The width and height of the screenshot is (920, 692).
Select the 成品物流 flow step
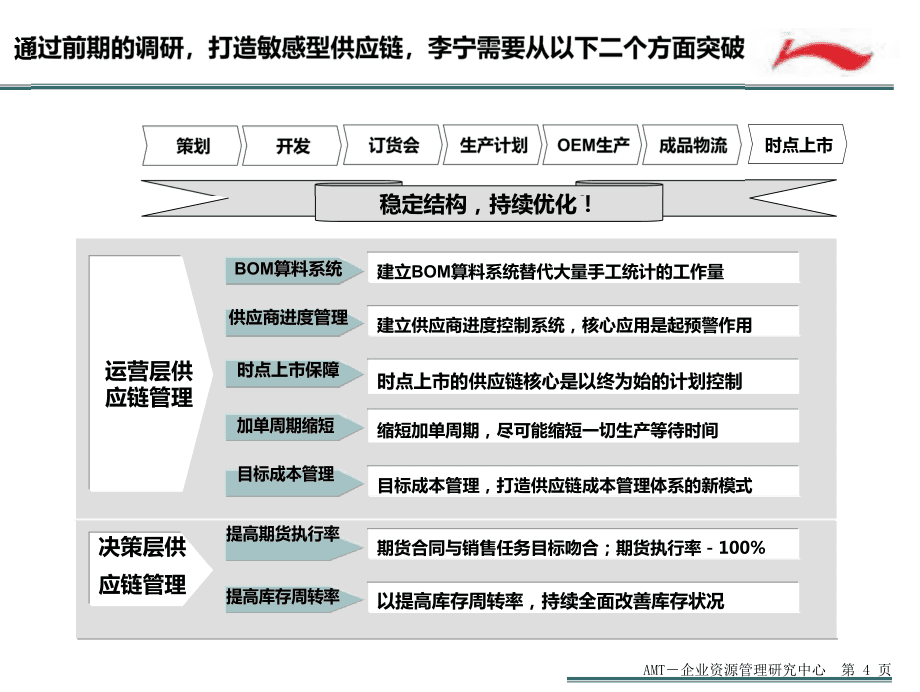692,145
